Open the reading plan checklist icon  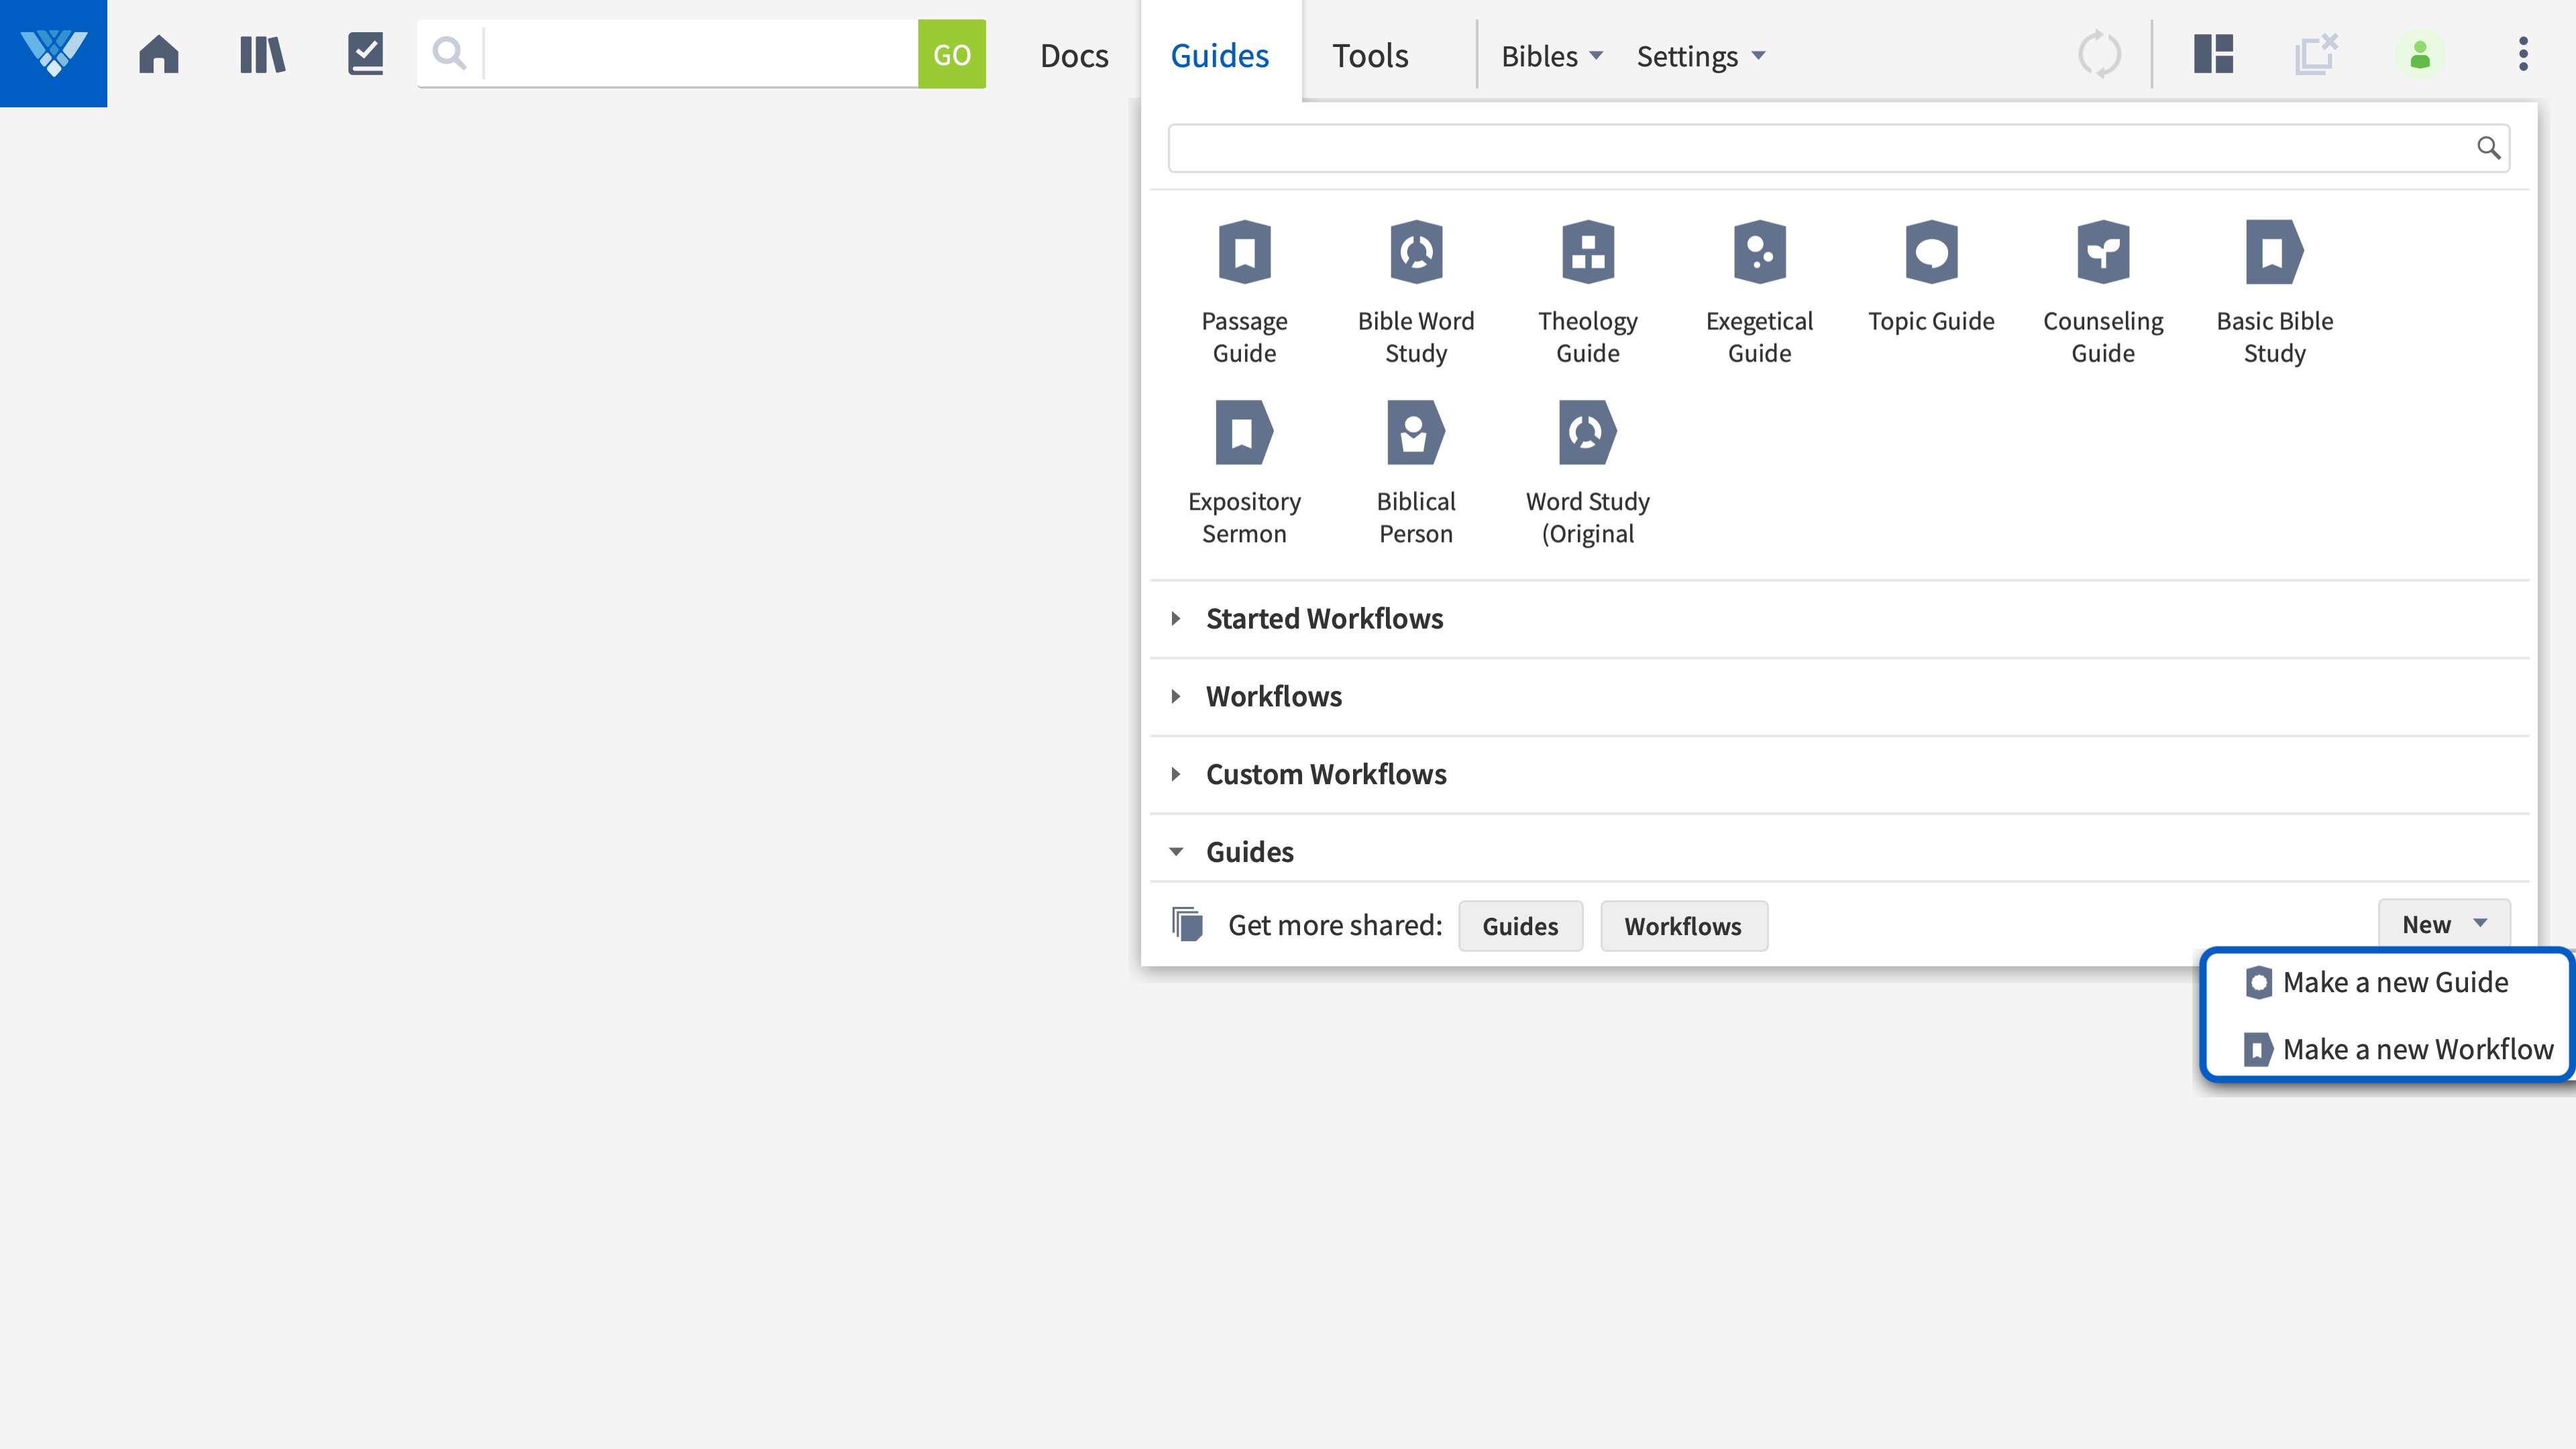pyautogui.click(x=366, y=54)
